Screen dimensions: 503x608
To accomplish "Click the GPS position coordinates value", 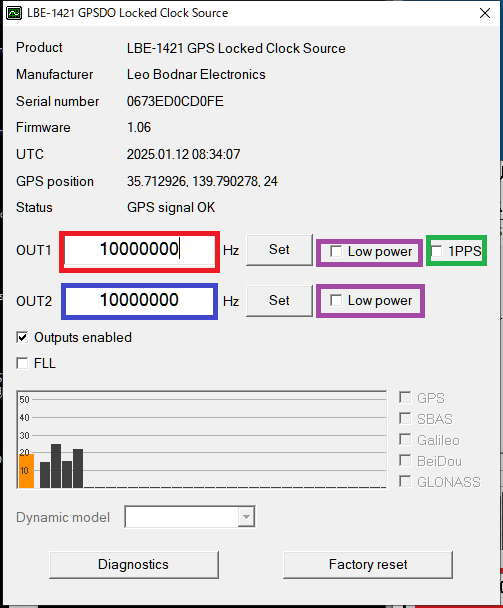I will [202, 181].
